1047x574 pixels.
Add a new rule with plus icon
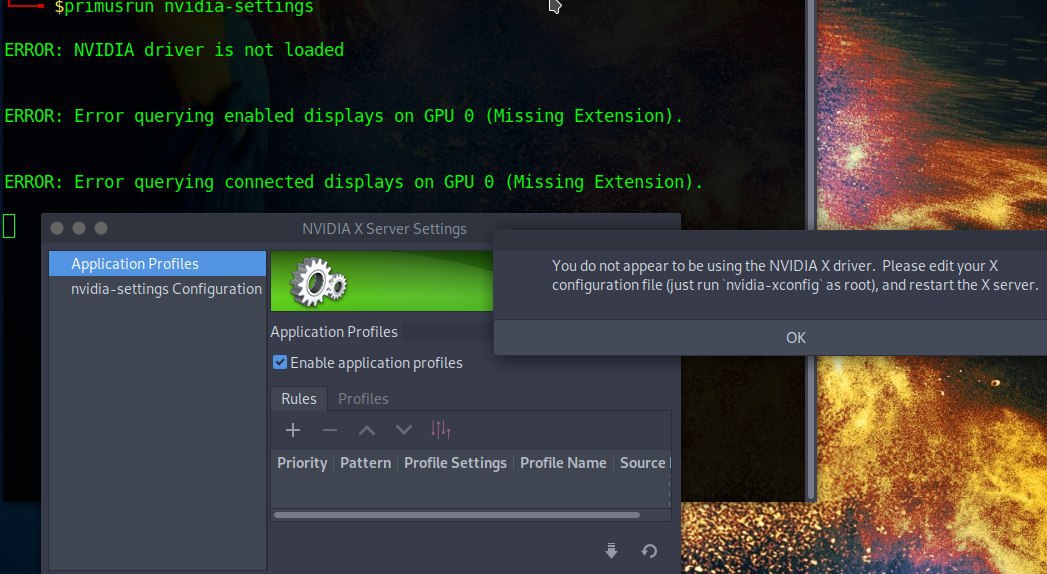coord(292,430)
